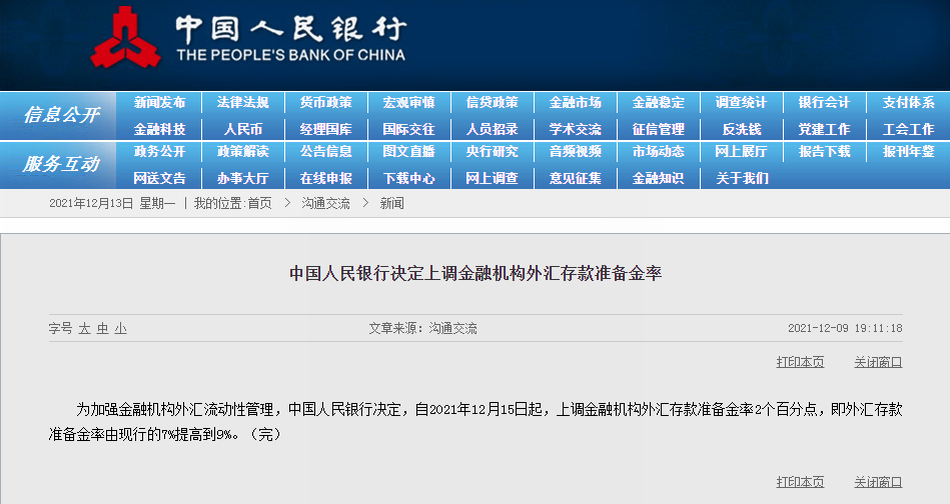Open 网送文告 link

coord(159,178)
